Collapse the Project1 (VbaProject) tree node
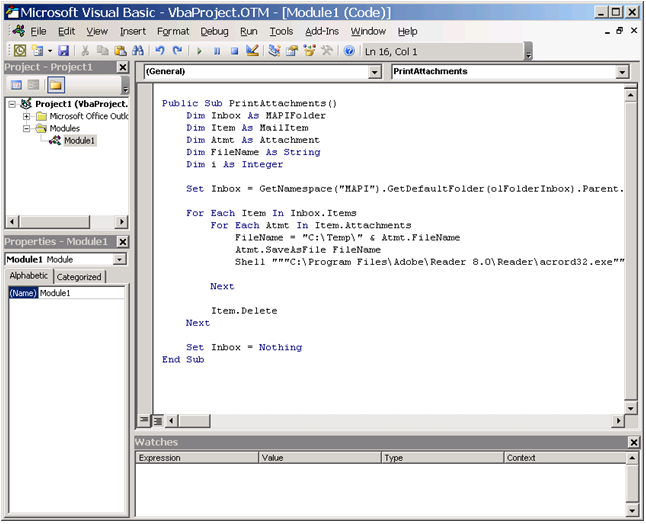The height and width of the screenshot is (524, 646). [12, 104]
